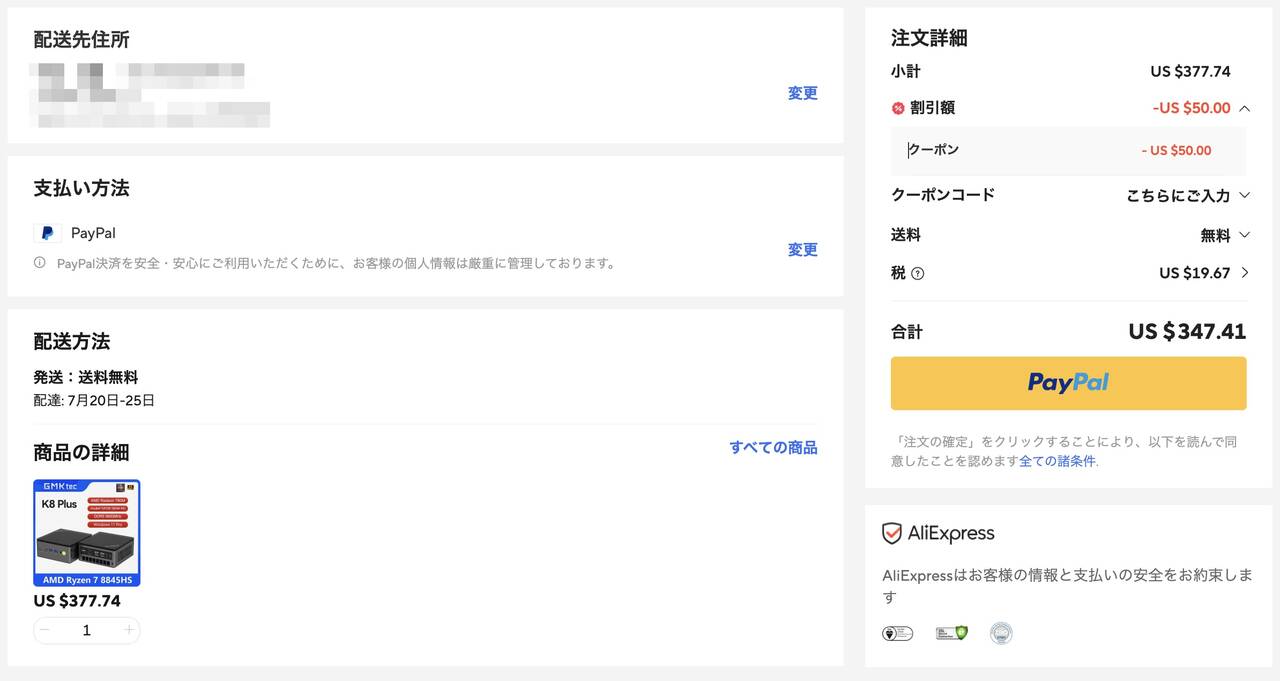1280x681 pixels.
Task: Decrease quantity with the minus button
Action: coord(45,630)
